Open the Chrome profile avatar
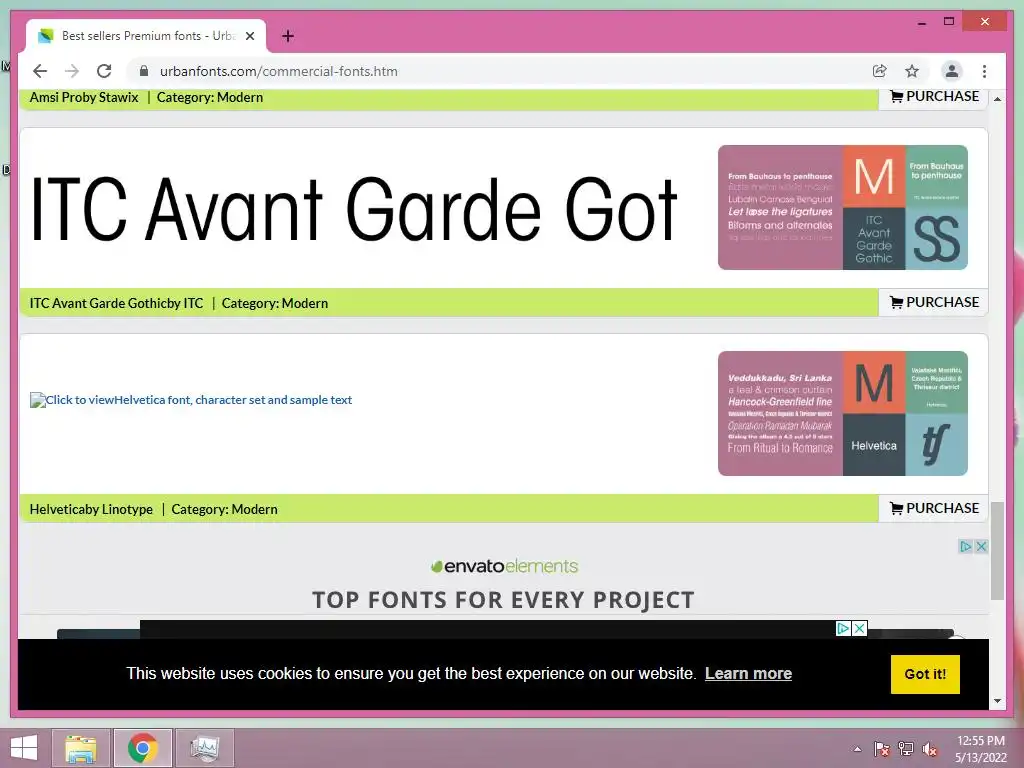This screenshot has width=1024, height=768. coord(952,71)
